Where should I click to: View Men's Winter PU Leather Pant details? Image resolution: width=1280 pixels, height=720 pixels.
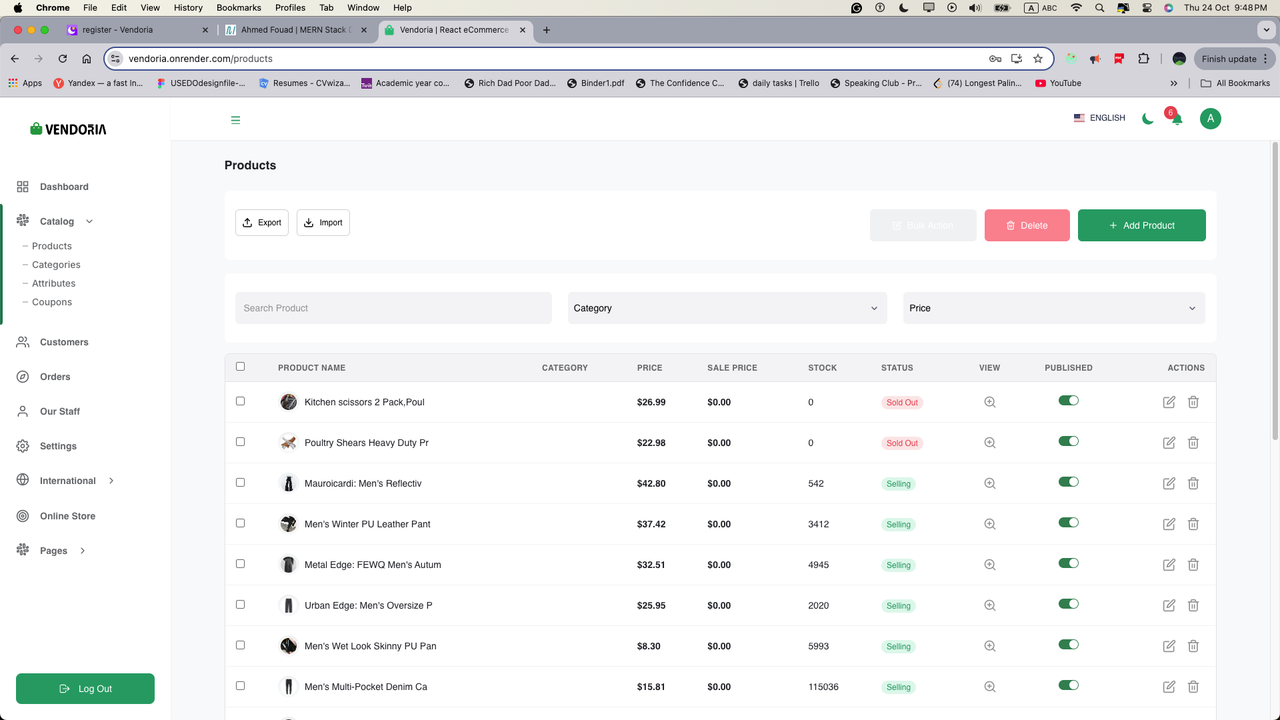(x=990, y=524)
